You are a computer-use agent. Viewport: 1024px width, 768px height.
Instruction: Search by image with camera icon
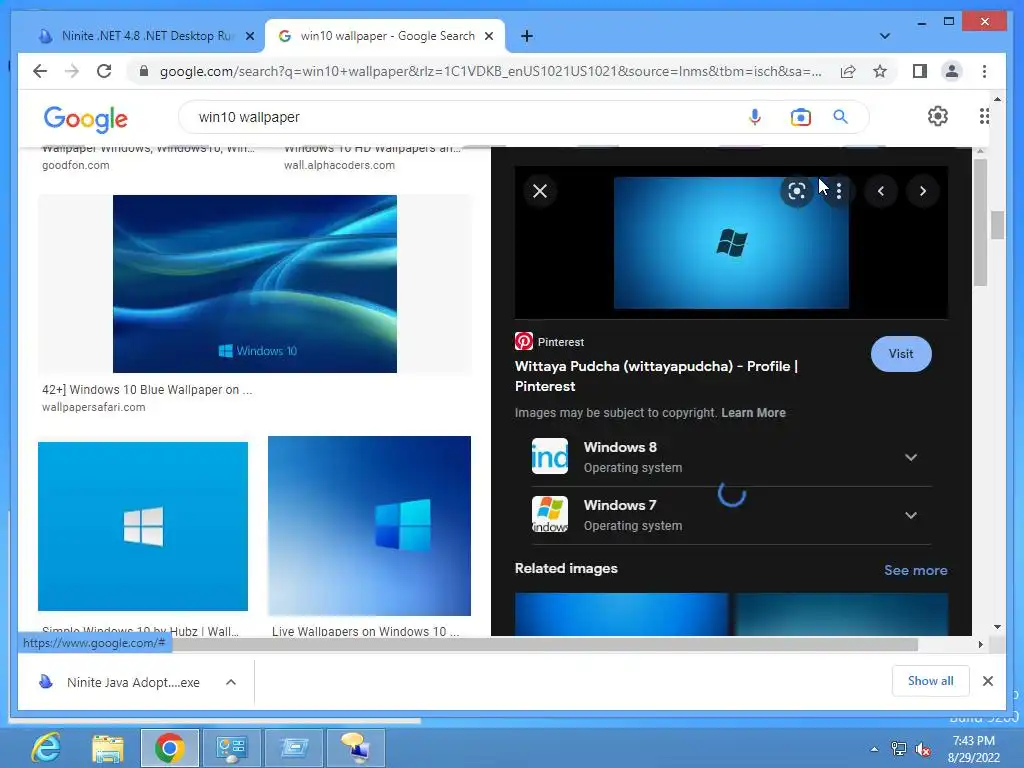click(x=800, y=117)
